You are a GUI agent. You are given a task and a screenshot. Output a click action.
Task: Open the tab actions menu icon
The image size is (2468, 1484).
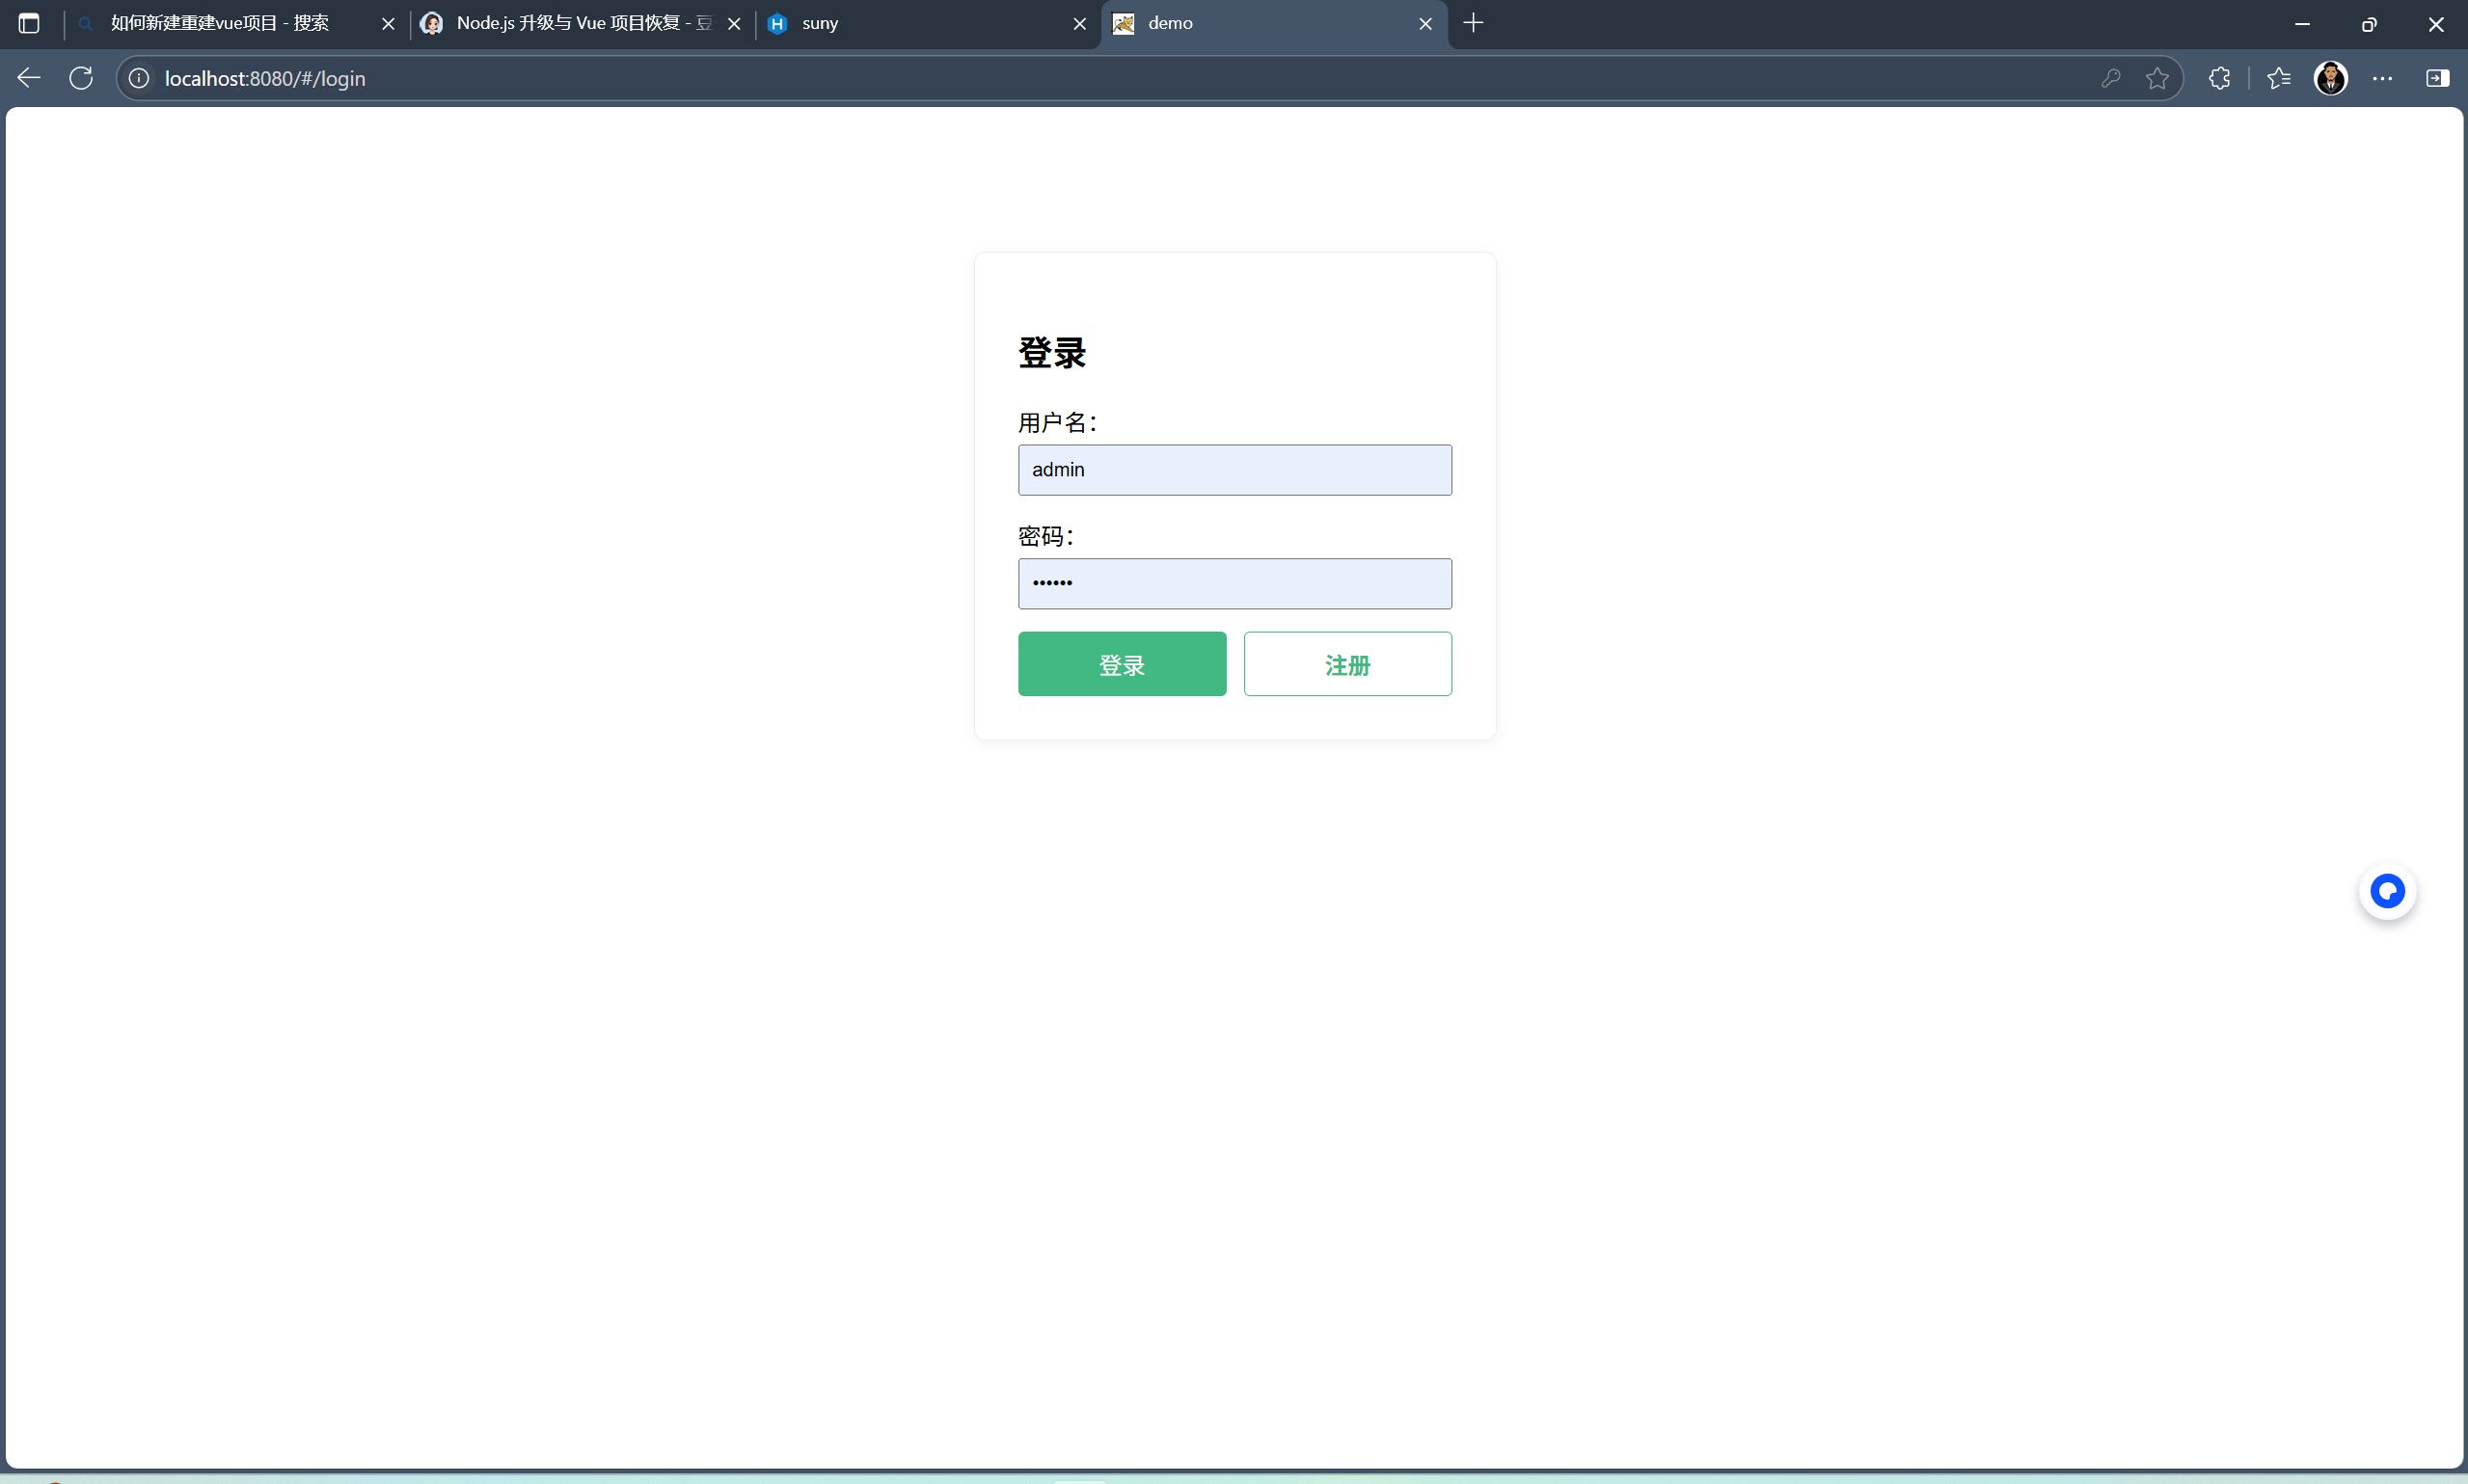(29, 23)
